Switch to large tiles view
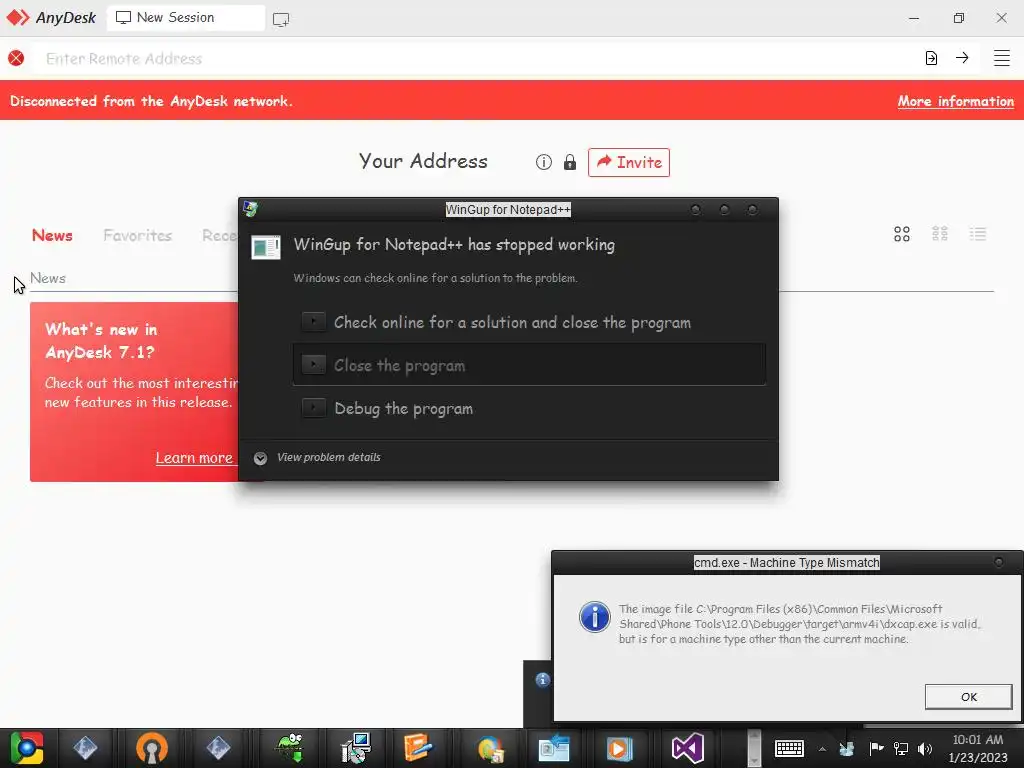 [902, 234]
